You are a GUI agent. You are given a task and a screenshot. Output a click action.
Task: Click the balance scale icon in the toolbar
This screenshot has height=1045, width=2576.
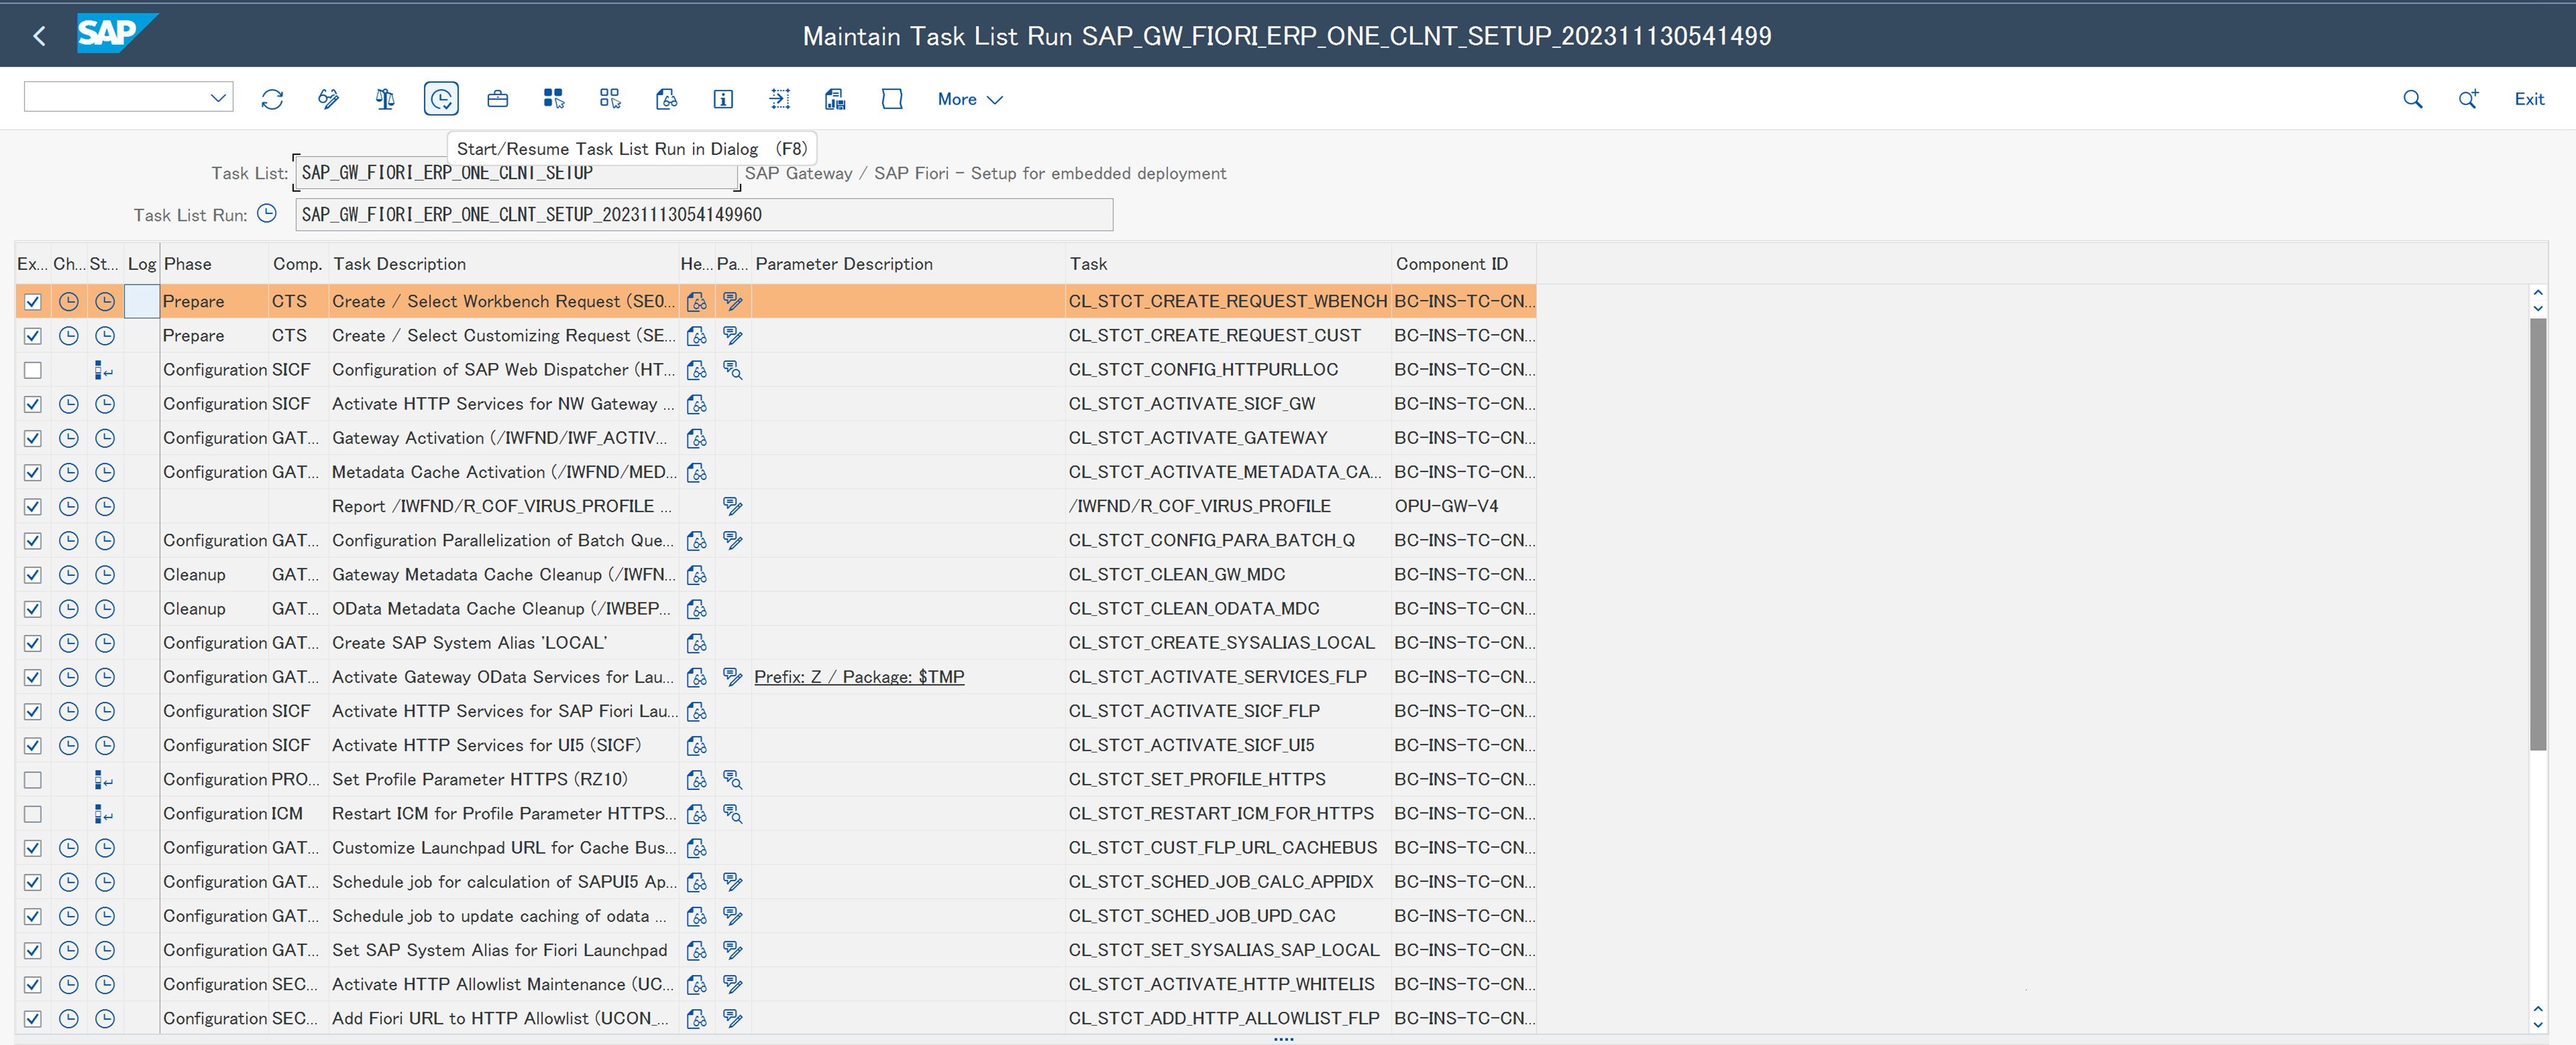tap(385, 99)
